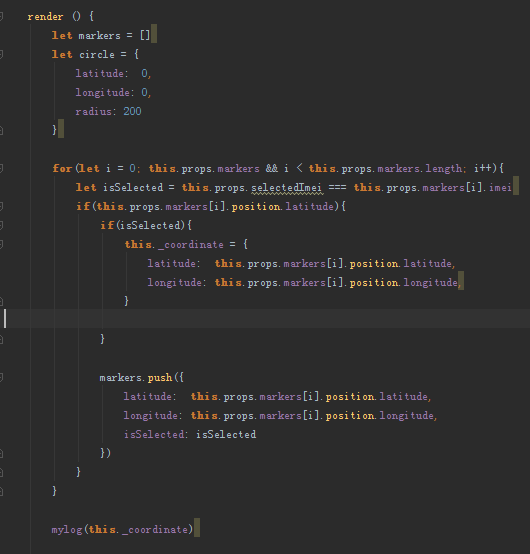Click the 'push' method name
This screenshot has width=530, height=554.
(160, 378)
